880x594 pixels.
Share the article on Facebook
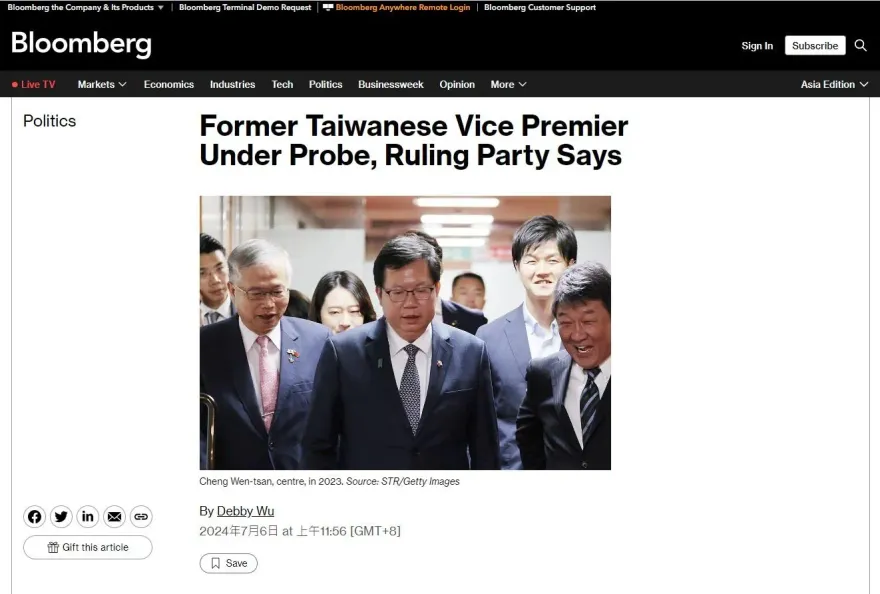tap(34, 517)
